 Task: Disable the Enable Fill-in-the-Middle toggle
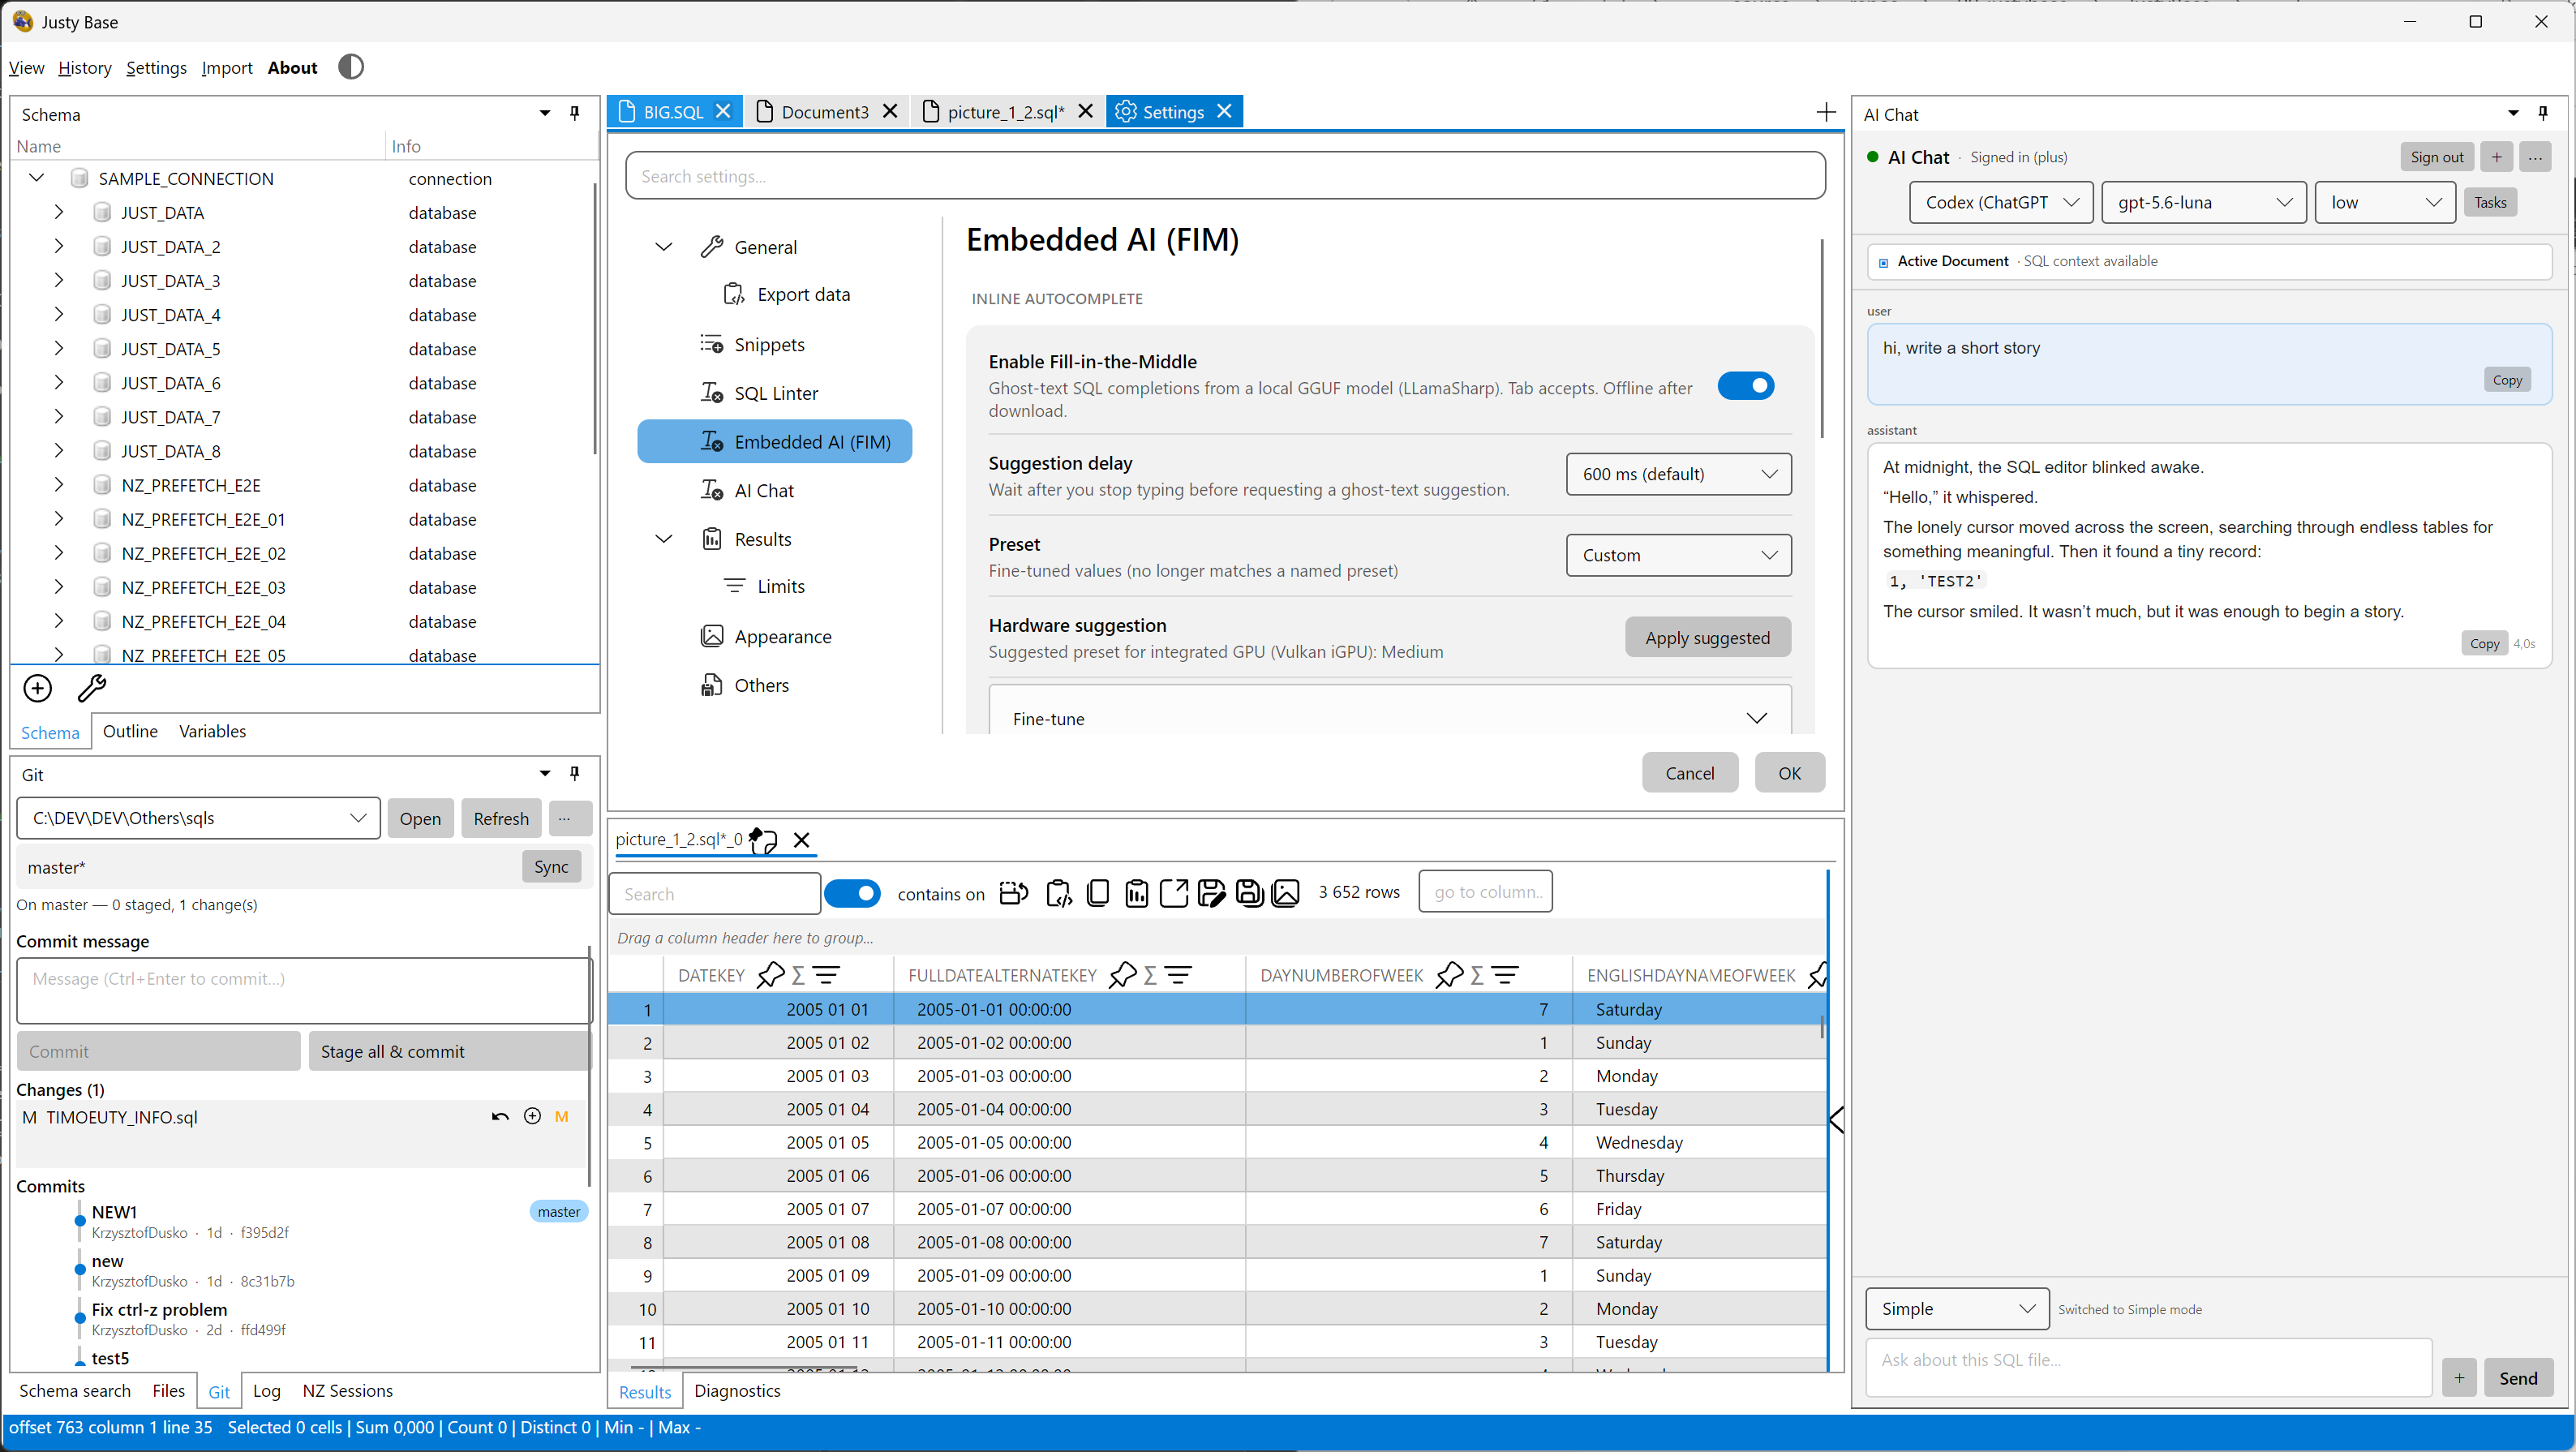coord(1746,386)
